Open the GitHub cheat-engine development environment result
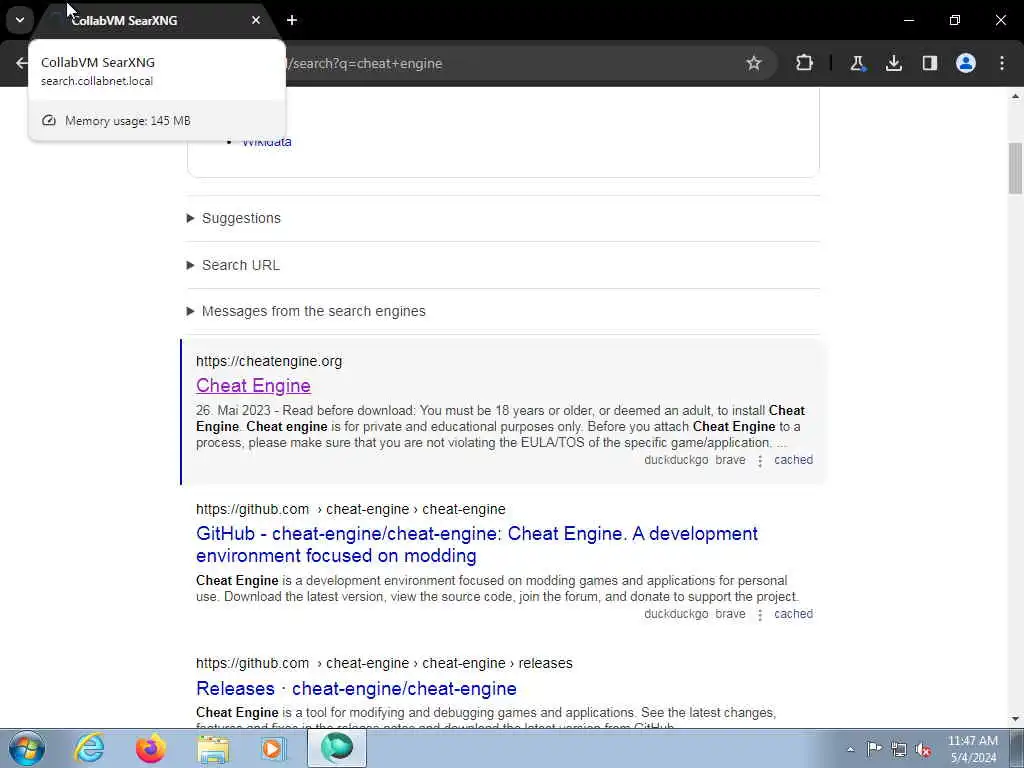 477,545
